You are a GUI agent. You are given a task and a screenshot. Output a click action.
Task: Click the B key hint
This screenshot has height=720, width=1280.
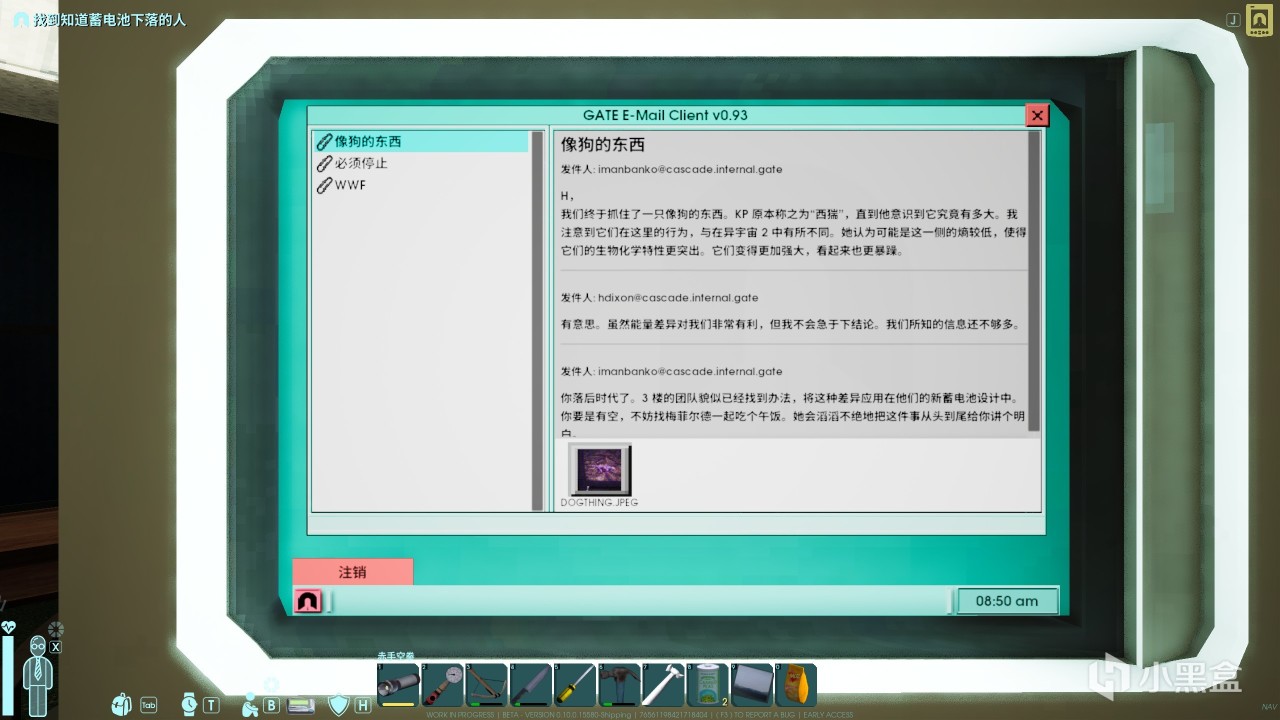tap(271, 705)
